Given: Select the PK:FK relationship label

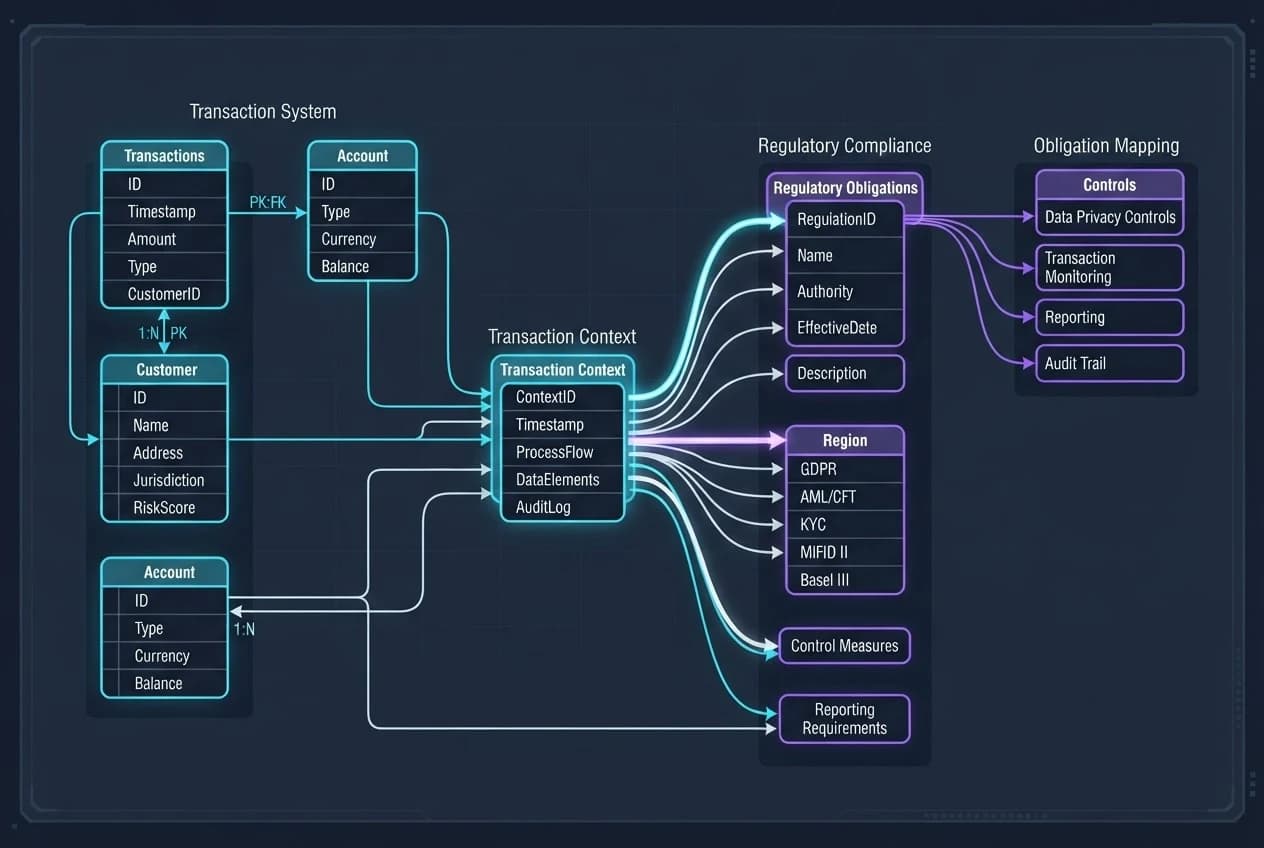Looking at the screenshot, I should click(267, 203).
